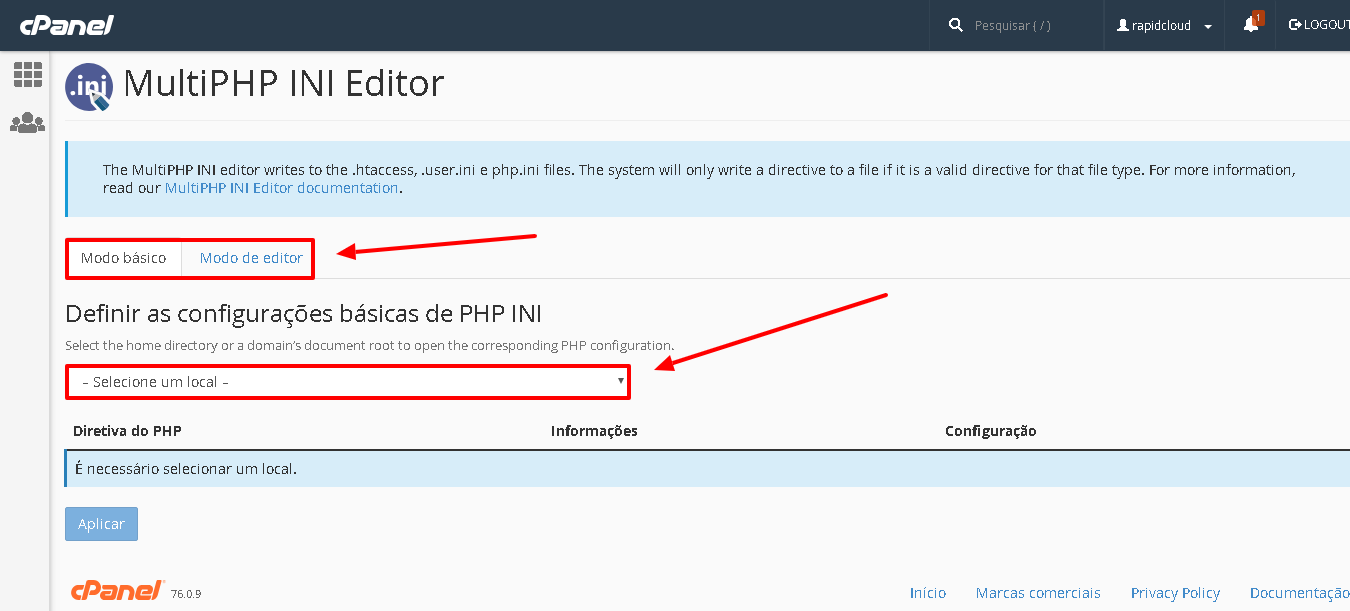Click the MultiPHP INI Editor page icon

tap(88, 86)
